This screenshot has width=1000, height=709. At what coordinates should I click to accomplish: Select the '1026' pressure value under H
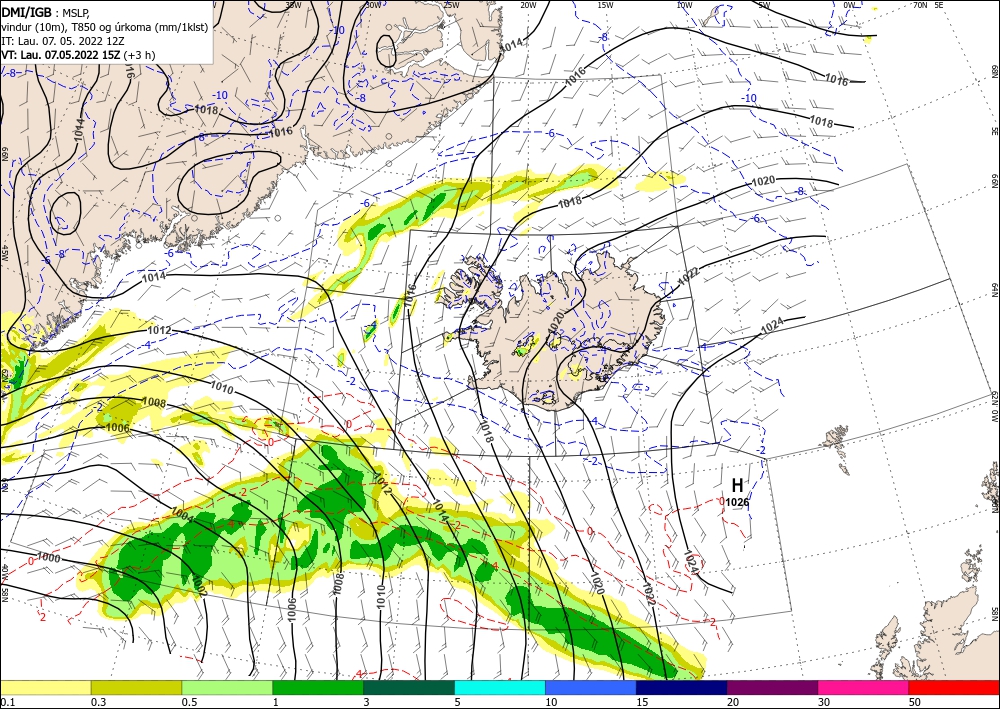737,502
